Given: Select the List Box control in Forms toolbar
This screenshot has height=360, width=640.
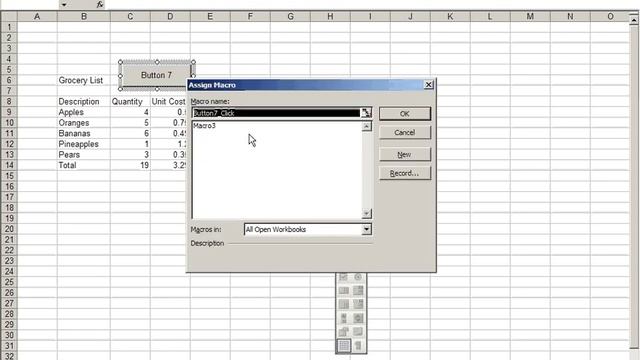Looking at the screenshot, I should point(343,291).
